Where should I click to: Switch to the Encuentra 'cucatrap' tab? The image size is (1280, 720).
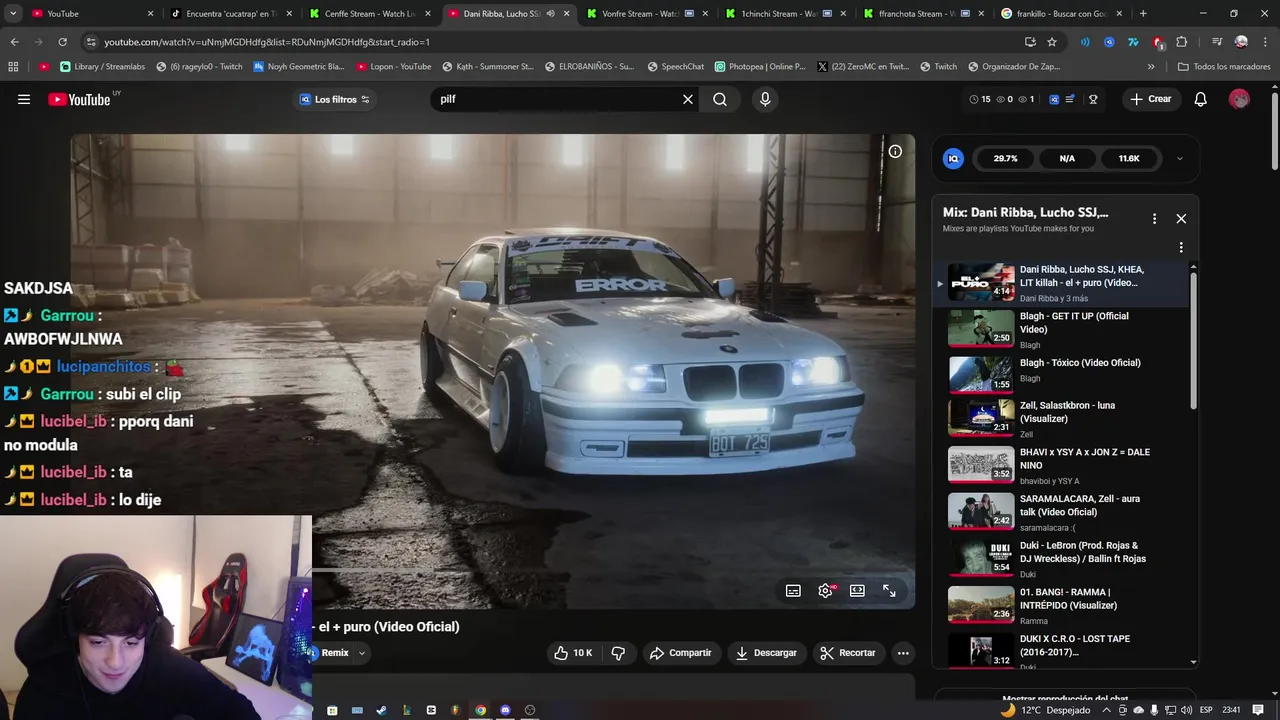point(230,14)
